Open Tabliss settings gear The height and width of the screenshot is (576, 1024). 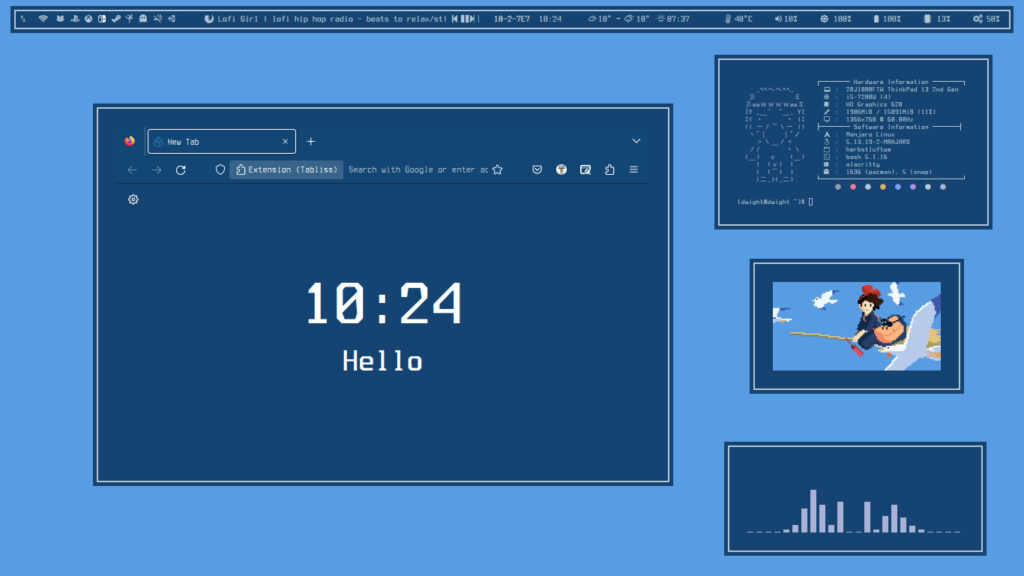(x=133, y=199)
